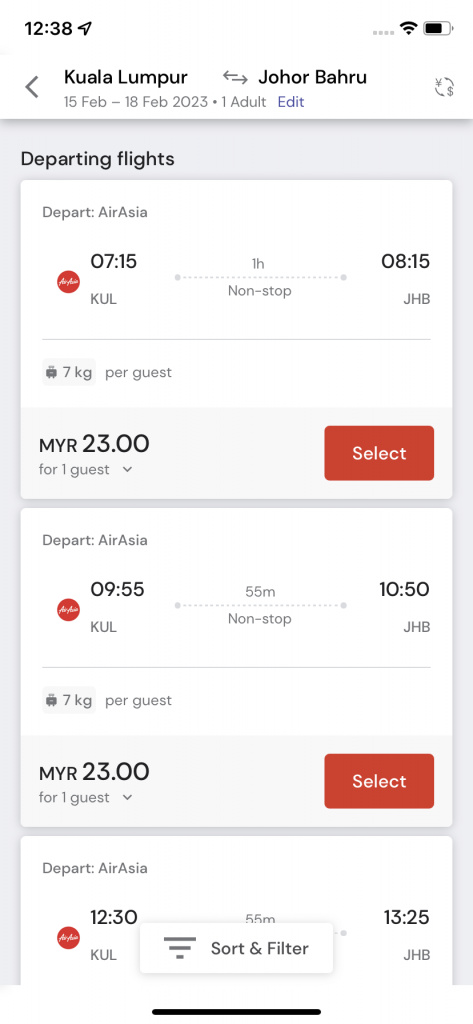Tap the 1h Non-stop duration on first flight
The image size is (473, 1024).
pos(259,278)
